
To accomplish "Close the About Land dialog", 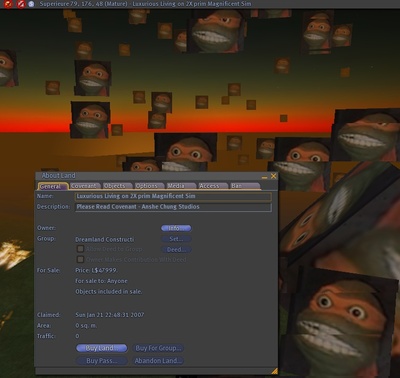I will click(274, 176).
